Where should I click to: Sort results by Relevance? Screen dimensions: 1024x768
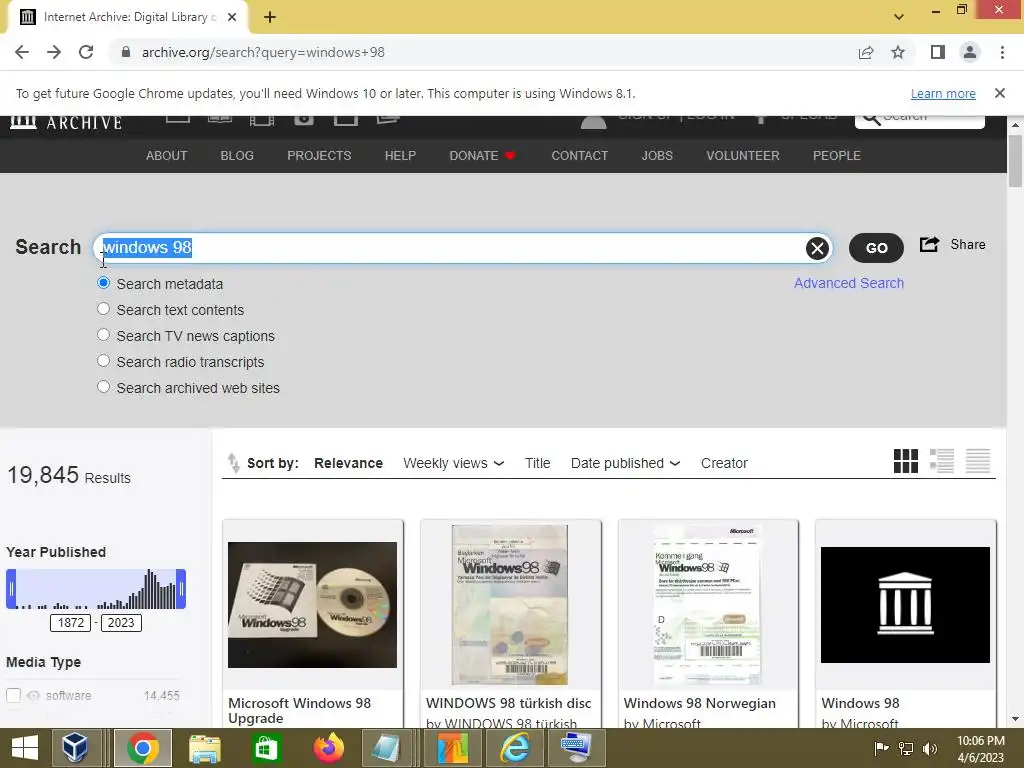[x=348, y=463]
